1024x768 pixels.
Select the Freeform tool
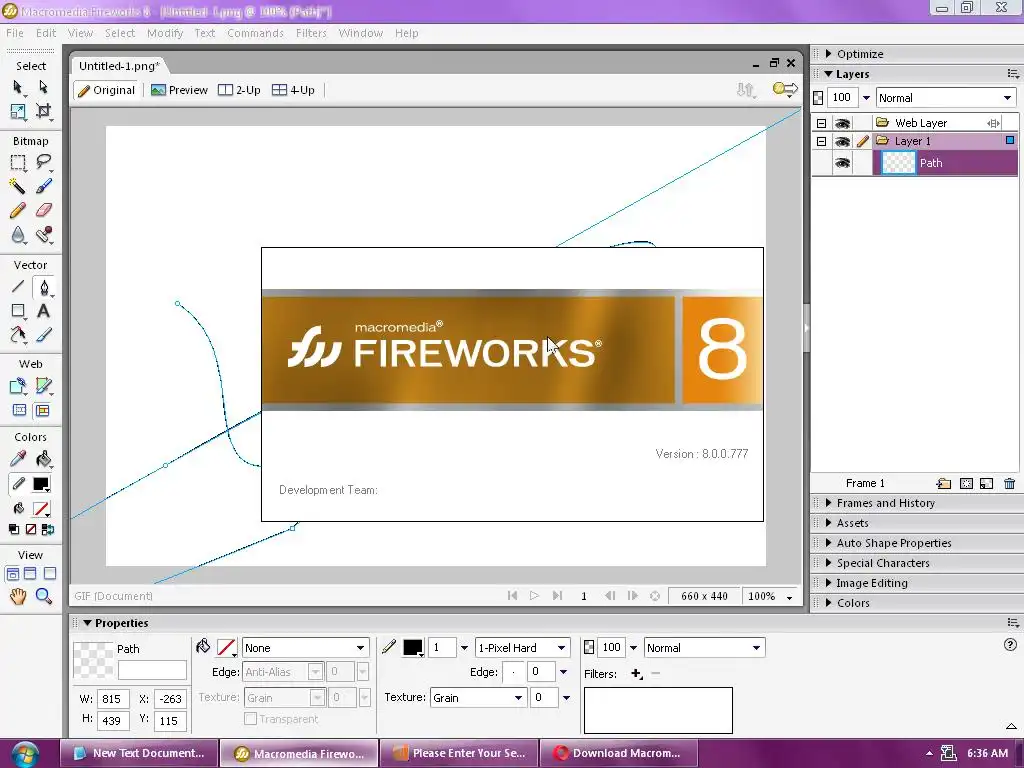tap(18, 335)
